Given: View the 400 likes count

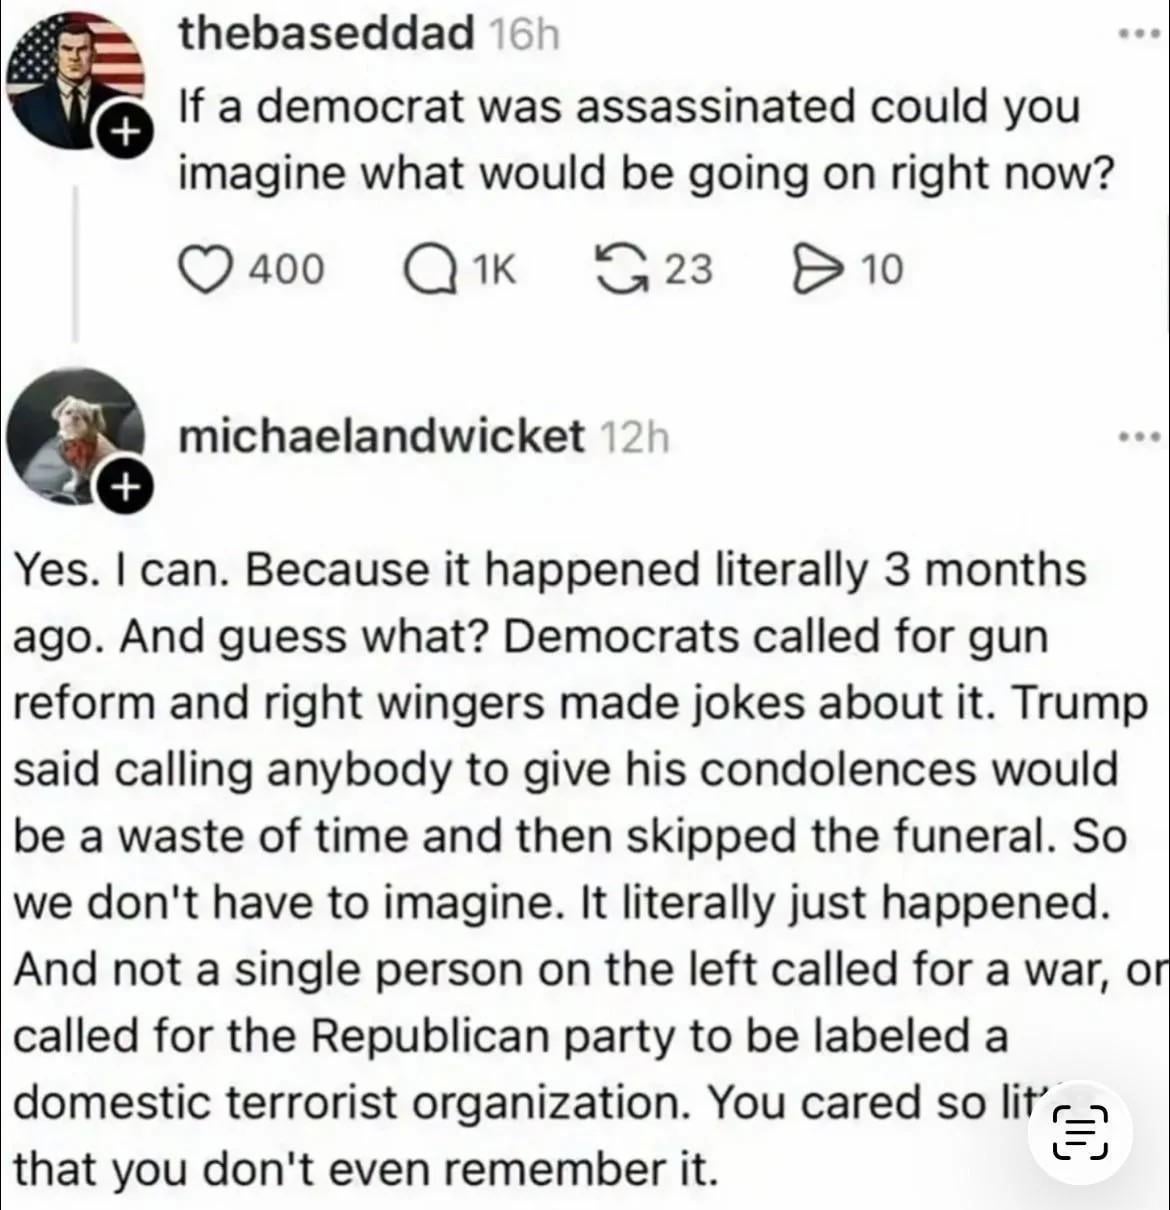Looking at the screenshot, I should click(286, 269).
